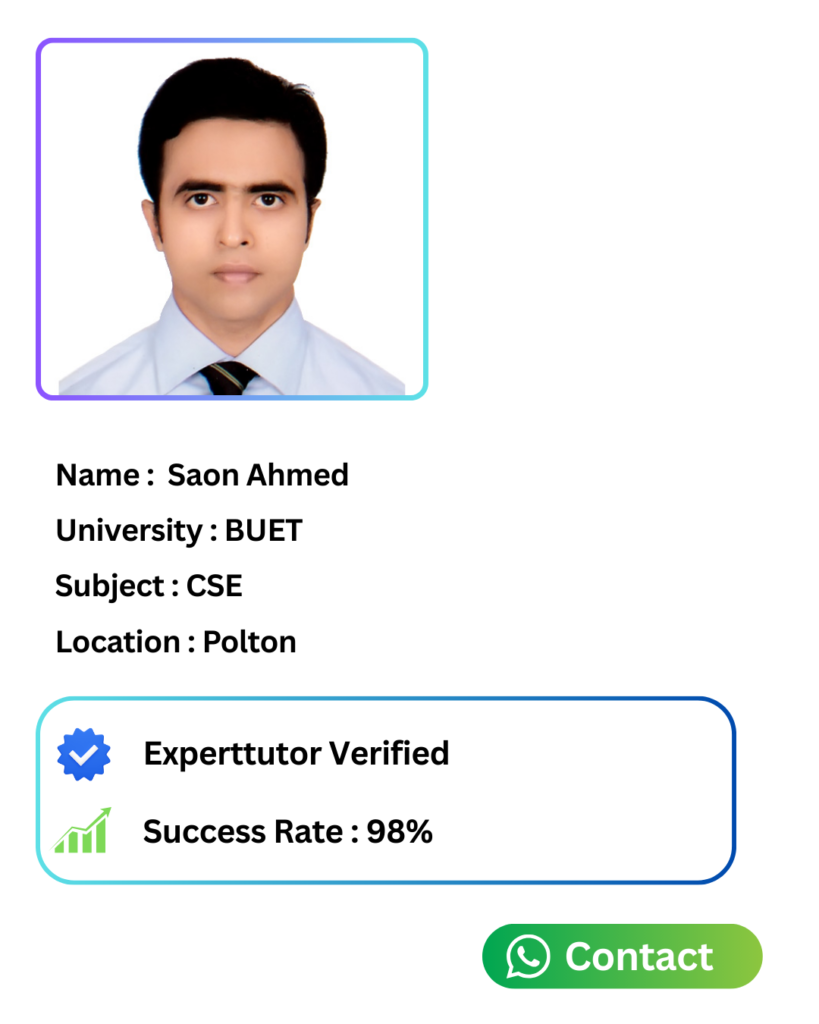Select the tutor name Saon Ahmed
The height and width of the screenshot is (1024, 819).
click(258, 475)
